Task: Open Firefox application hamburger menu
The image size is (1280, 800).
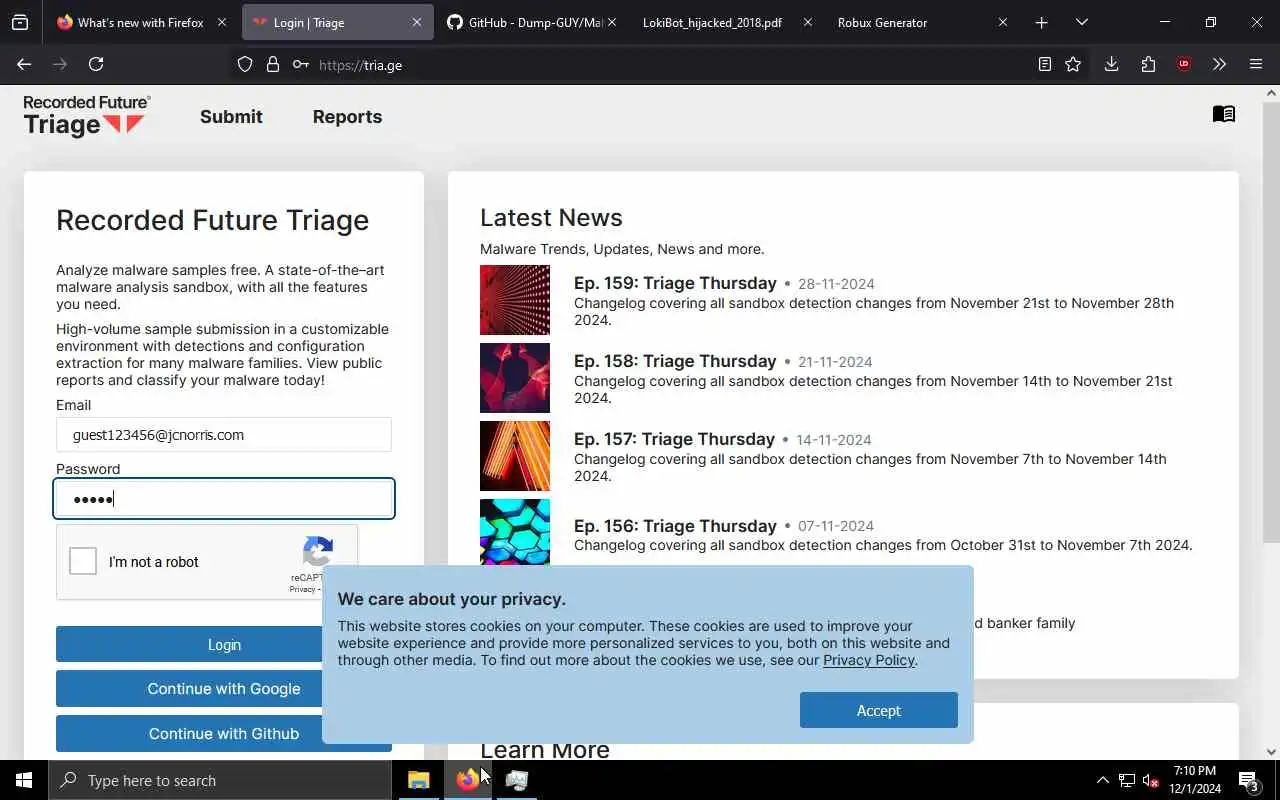Action: click(1256, 64)
